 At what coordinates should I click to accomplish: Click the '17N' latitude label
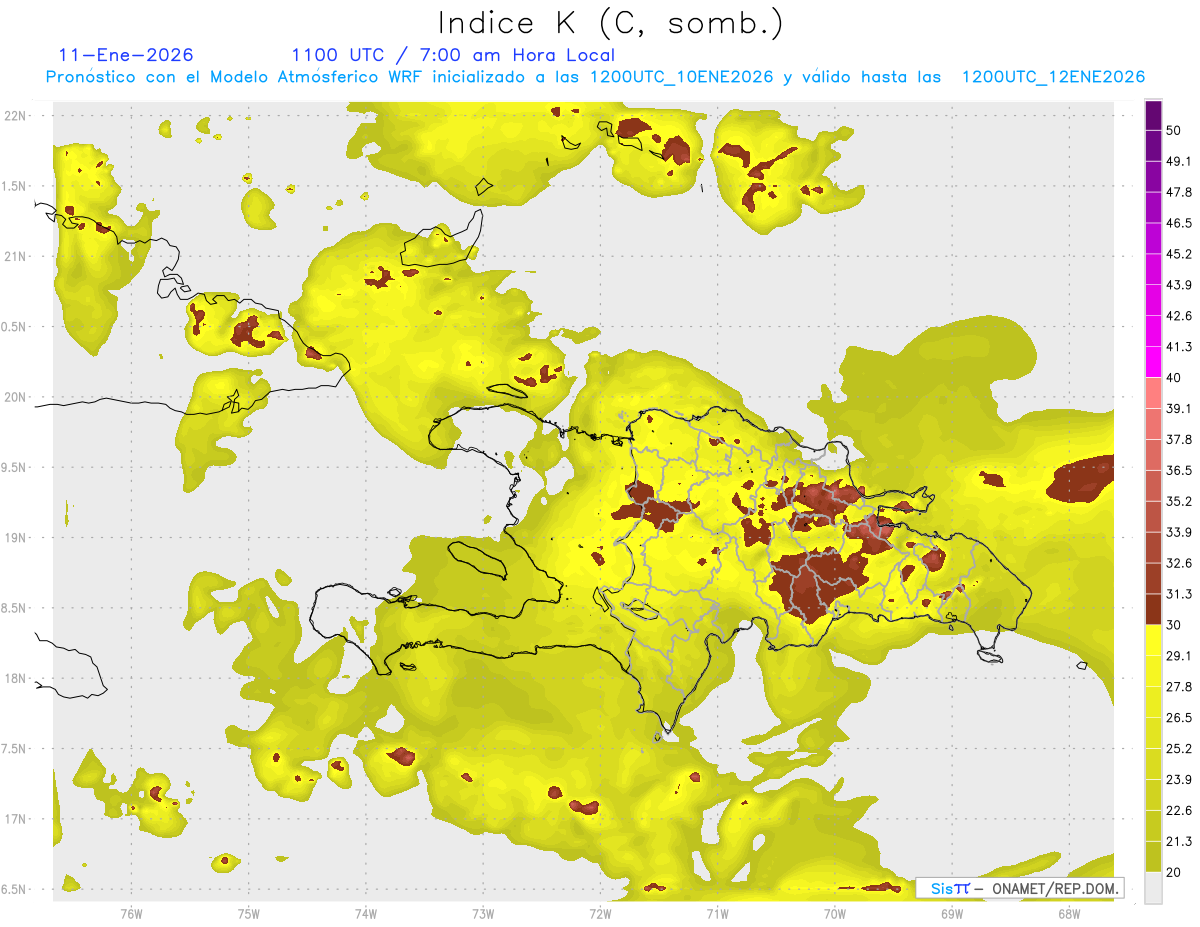[16, 819]
